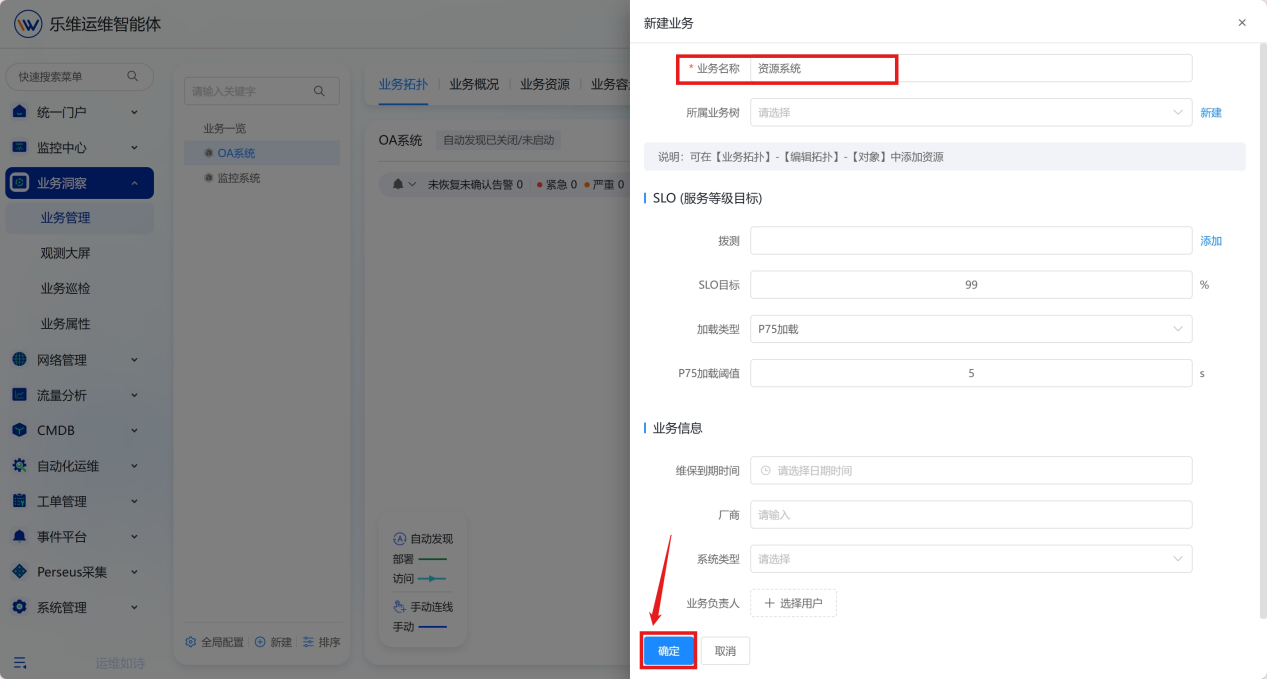Expand the 监控中心 menu chevron
This screenshot has height=679, width=1267.
click(x=135, y=147)
